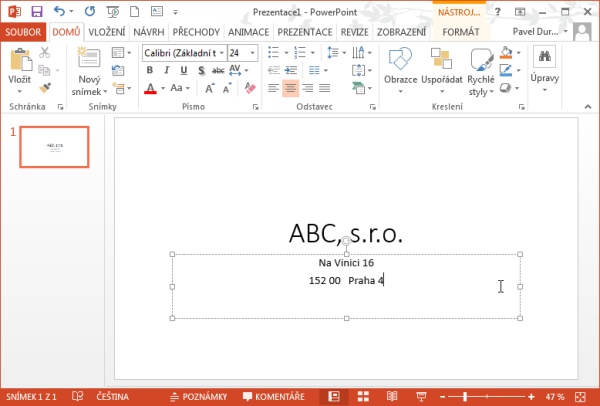The height and width of the screenshot is (406, 600).
Task: Open character spacing AV dropdown
Action: [x=238, y=70]
